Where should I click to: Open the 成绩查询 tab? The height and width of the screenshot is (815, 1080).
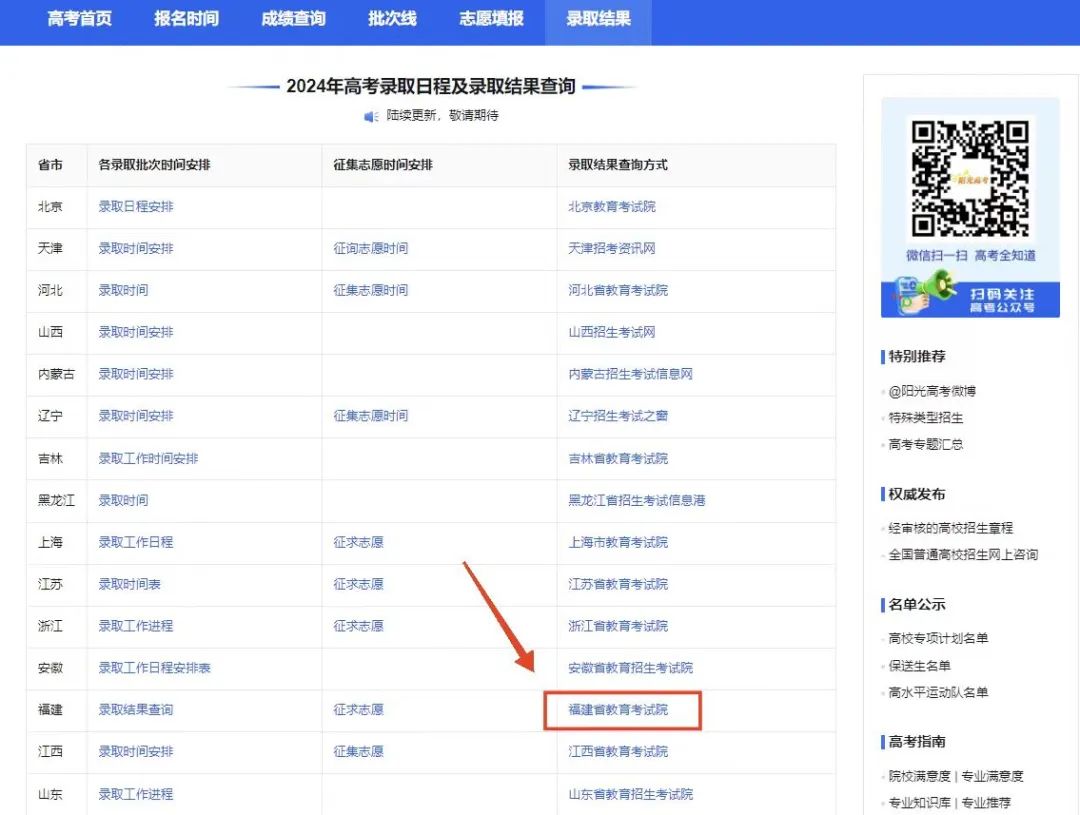coord(293,19)
